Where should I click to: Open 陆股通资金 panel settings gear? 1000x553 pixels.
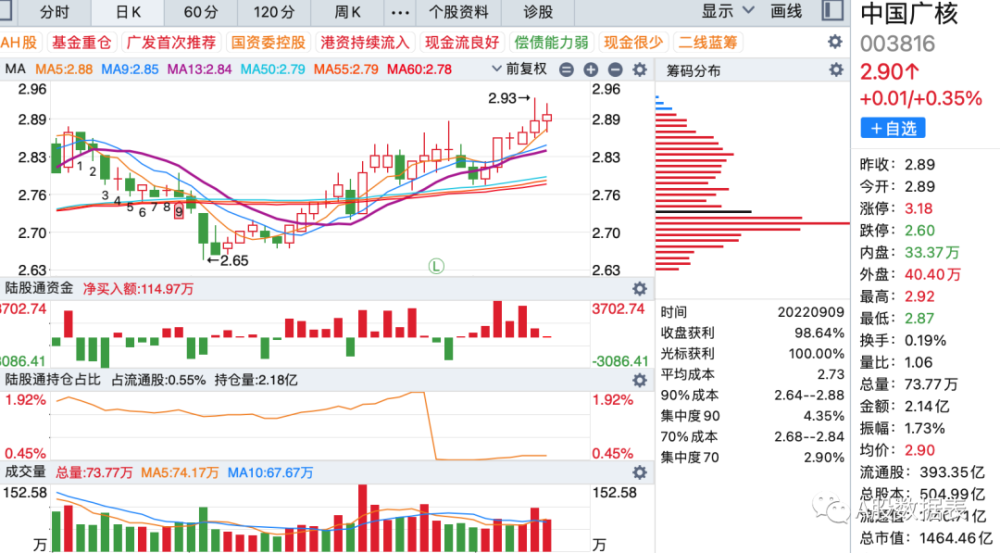(x=640, y=288)
